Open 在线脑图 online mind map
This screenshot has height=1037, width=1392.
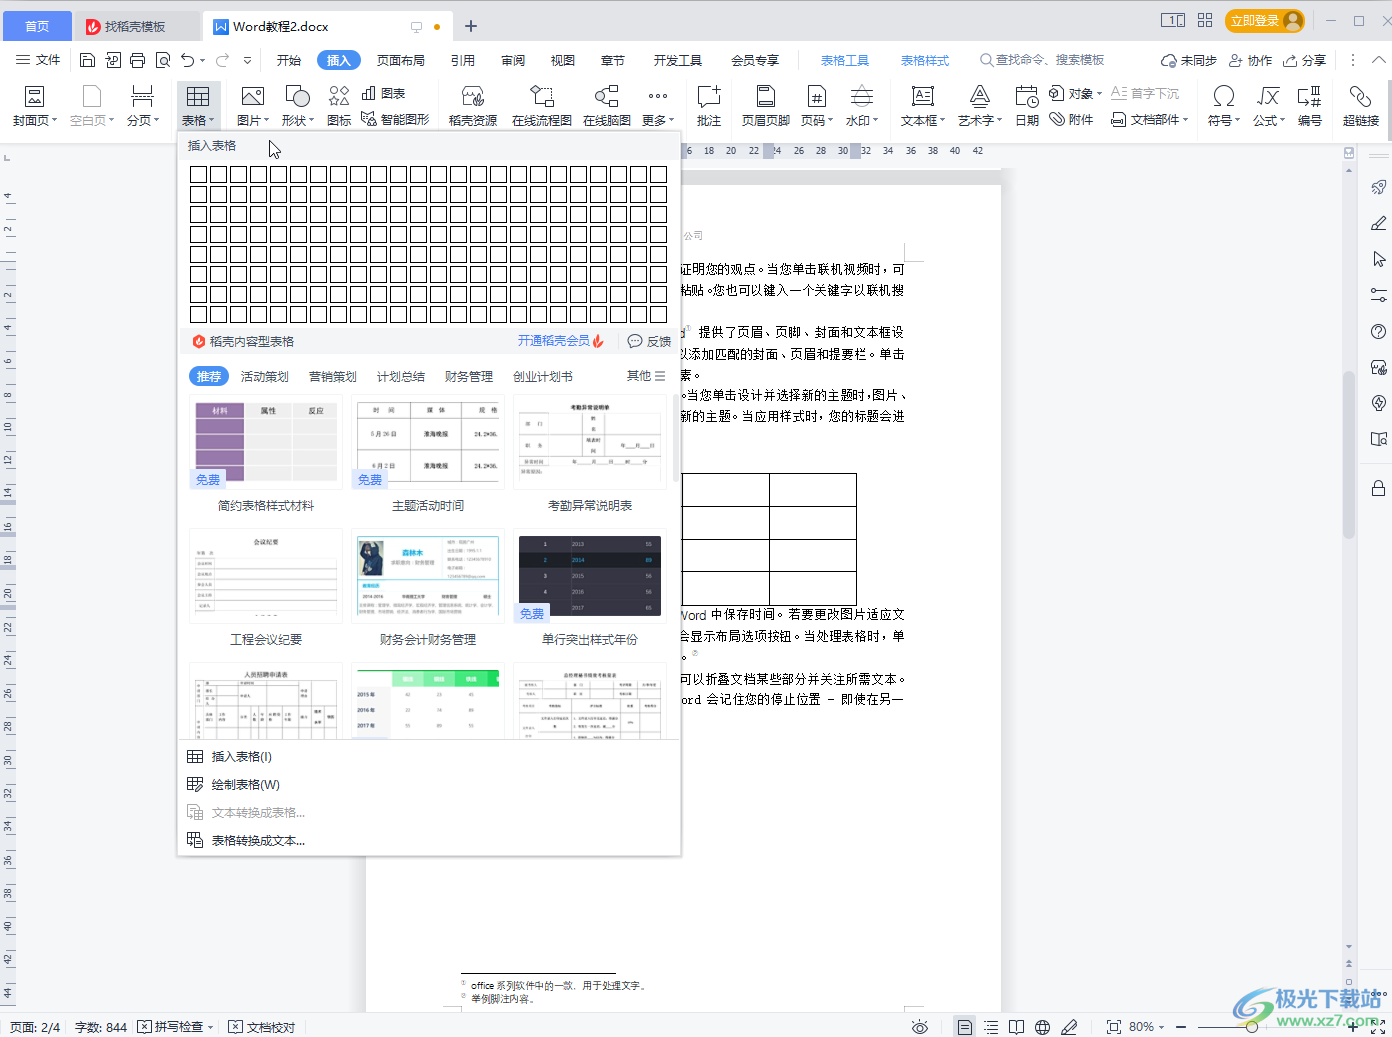[x=607, y=106]
